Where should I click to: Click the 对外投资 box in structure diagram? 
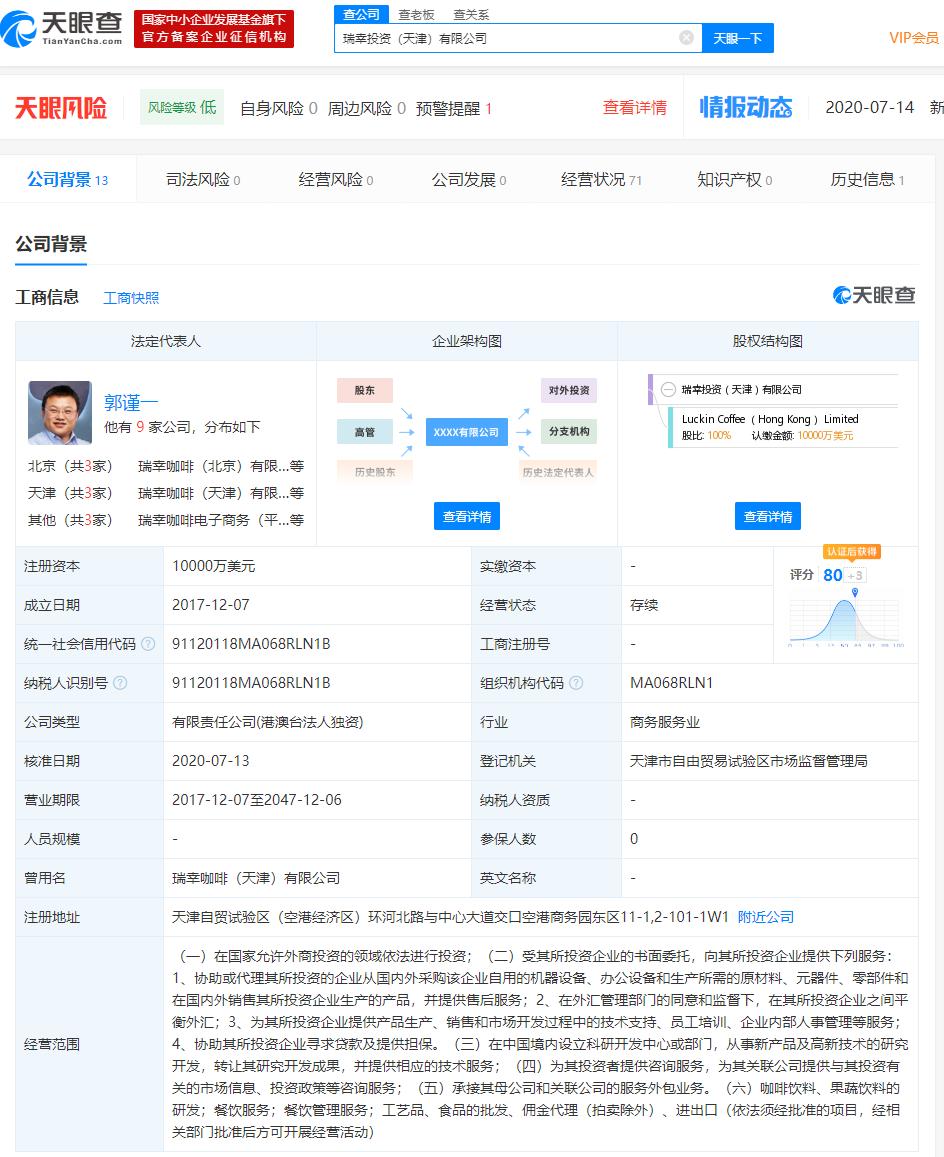[x=569, y=390]
